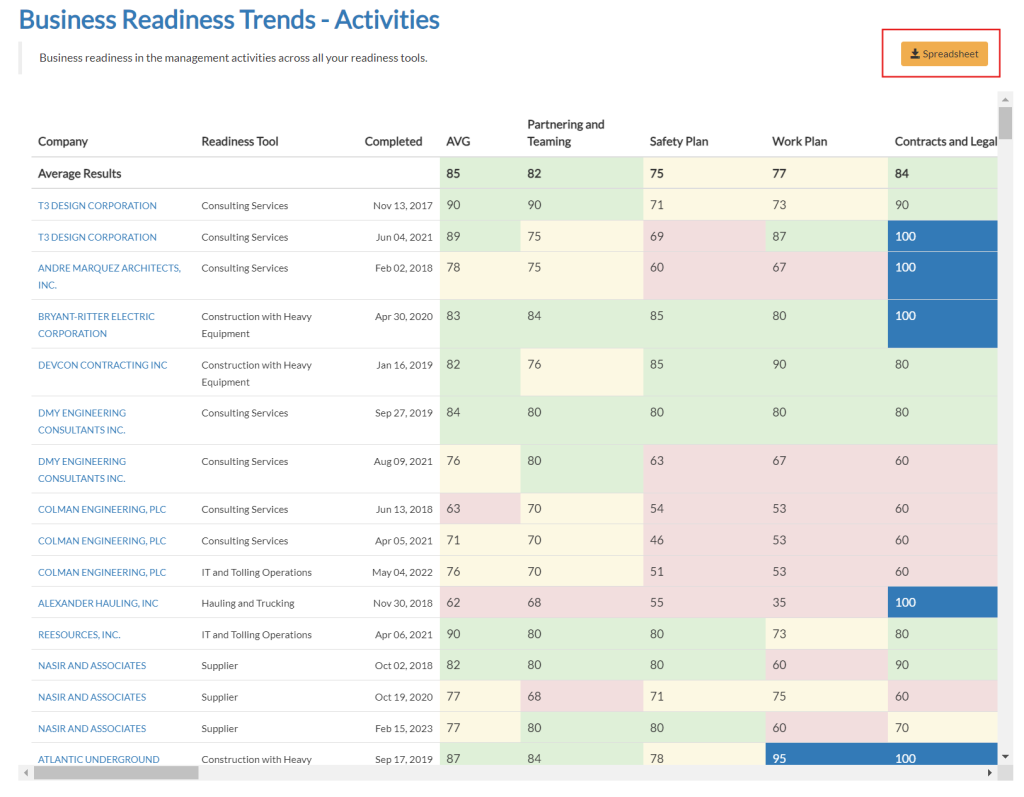Click the AVG column header
1024x797 pixels.
coord(457,142)
